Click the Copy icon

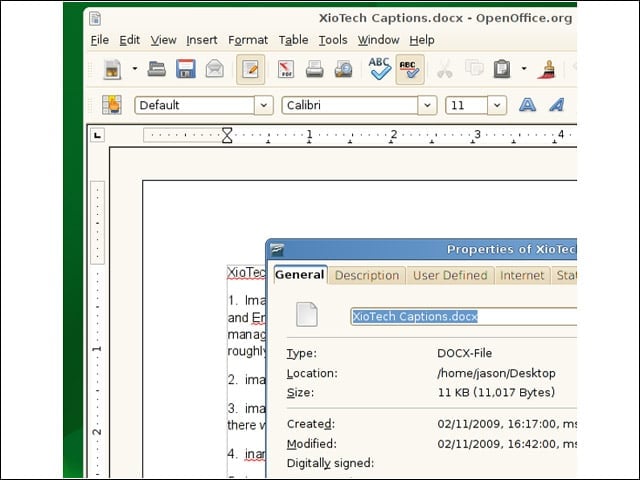coord(474,68)
